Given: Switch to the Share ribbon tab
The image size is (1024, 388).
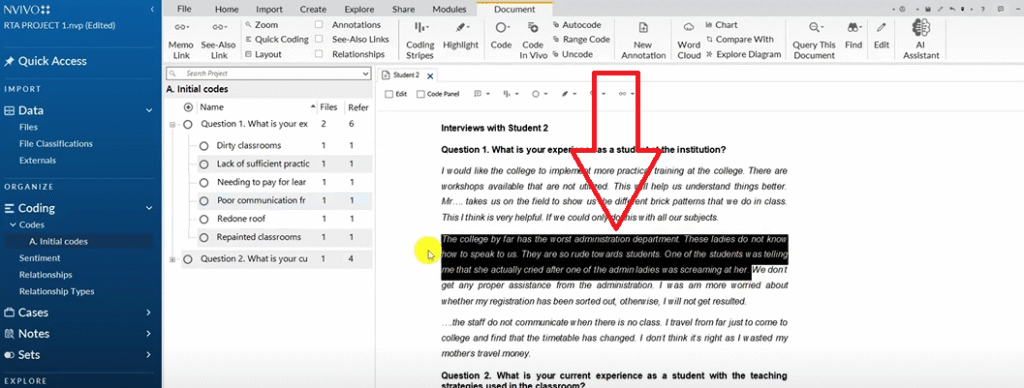Looking at the screenshot, I should pos(403,9).
